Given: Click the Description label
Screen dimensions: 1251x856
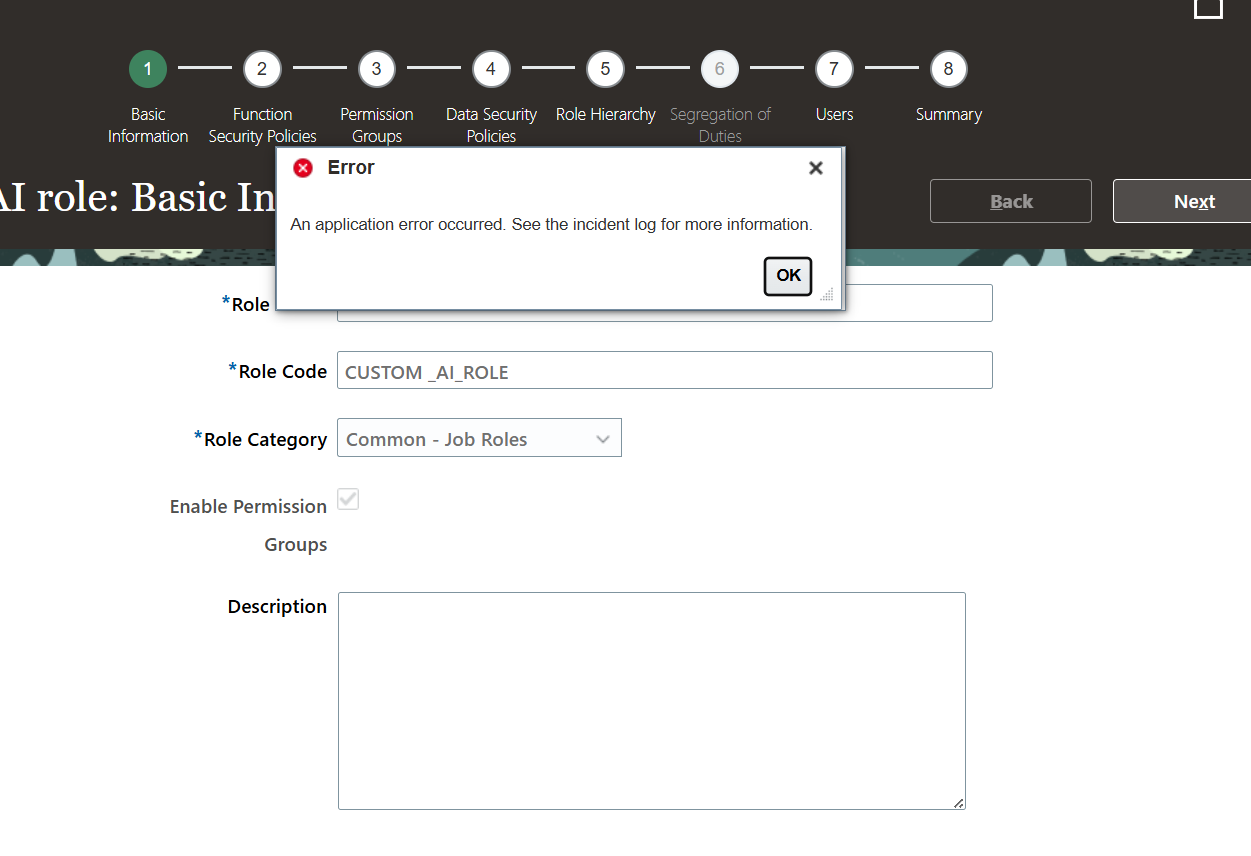Looking at the screenshot, I should coord(277,606).
